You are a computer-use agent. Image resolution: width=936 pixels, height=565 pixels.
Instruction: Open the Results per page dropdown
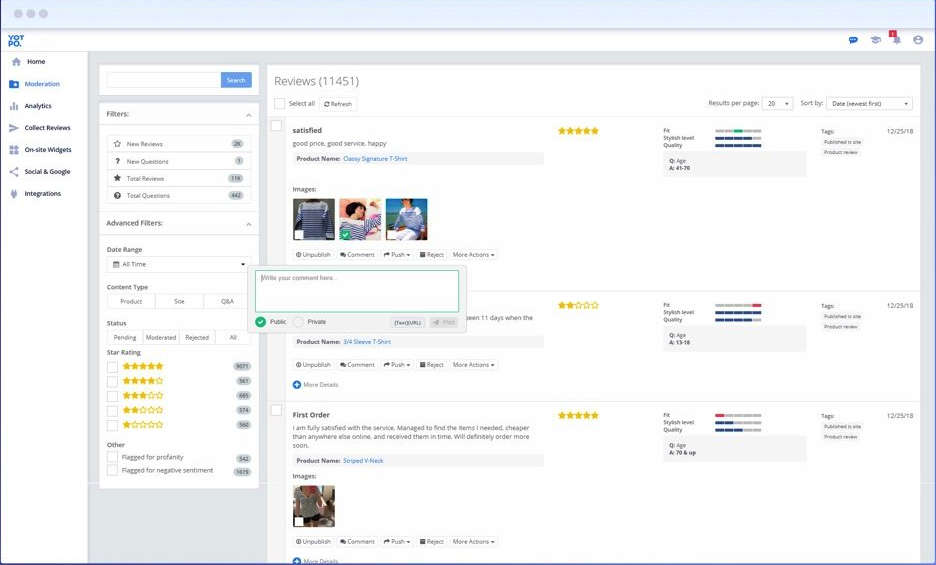pos(777,103)
